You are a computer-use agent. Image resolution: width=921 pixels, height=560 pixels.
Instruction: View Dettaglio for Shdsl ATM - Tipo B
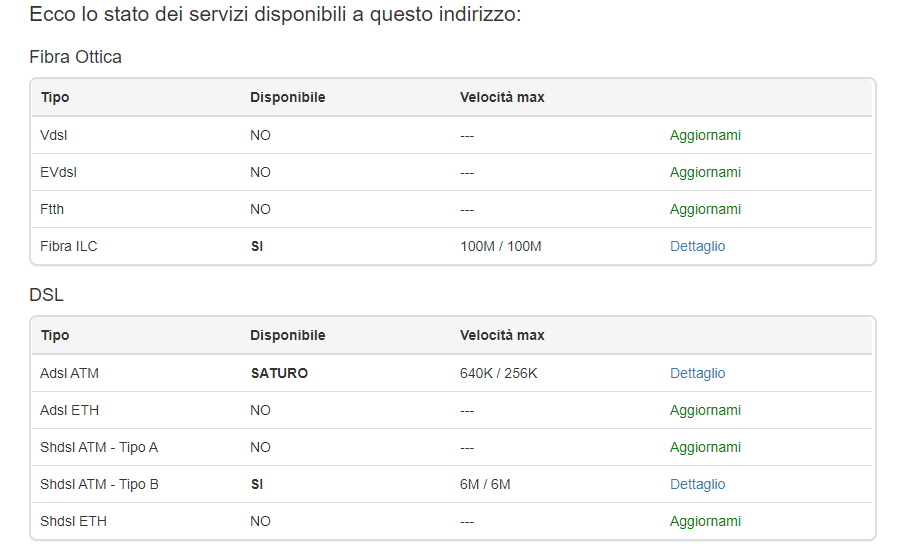[x=697, y=484]
